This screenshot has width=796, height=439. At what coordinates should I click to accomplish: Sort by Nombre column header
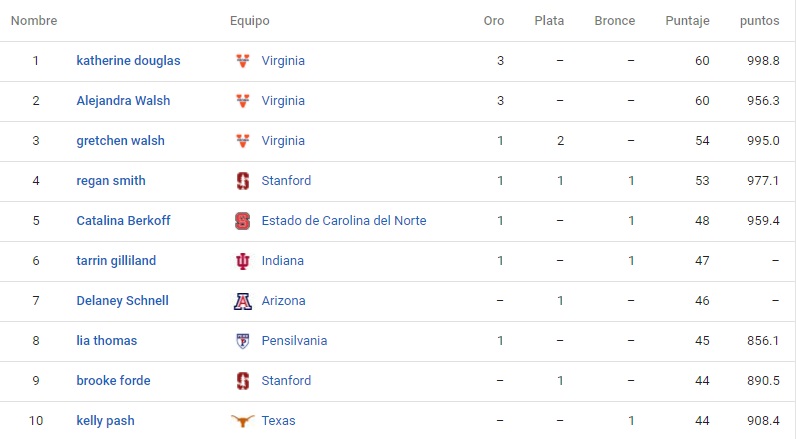pyautogui.click(x=34, y=21)
